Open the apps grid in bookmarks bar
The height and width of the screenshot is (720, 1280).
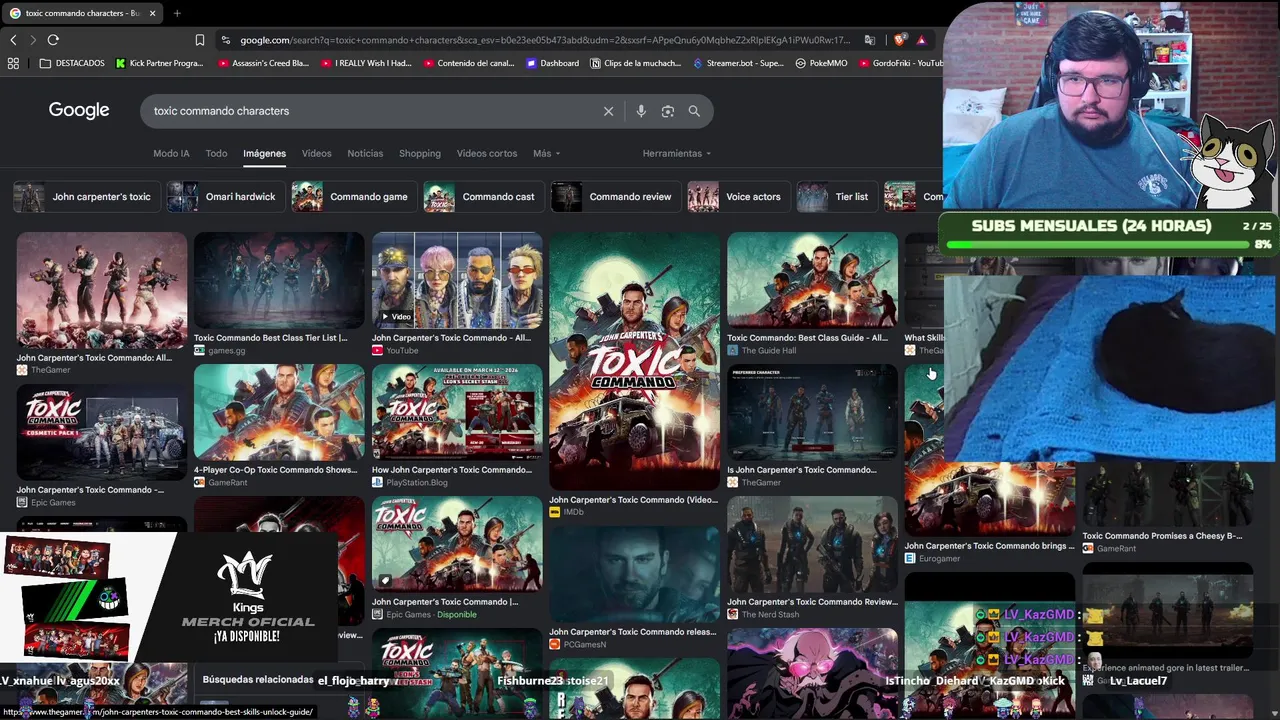tap(13, 63)
